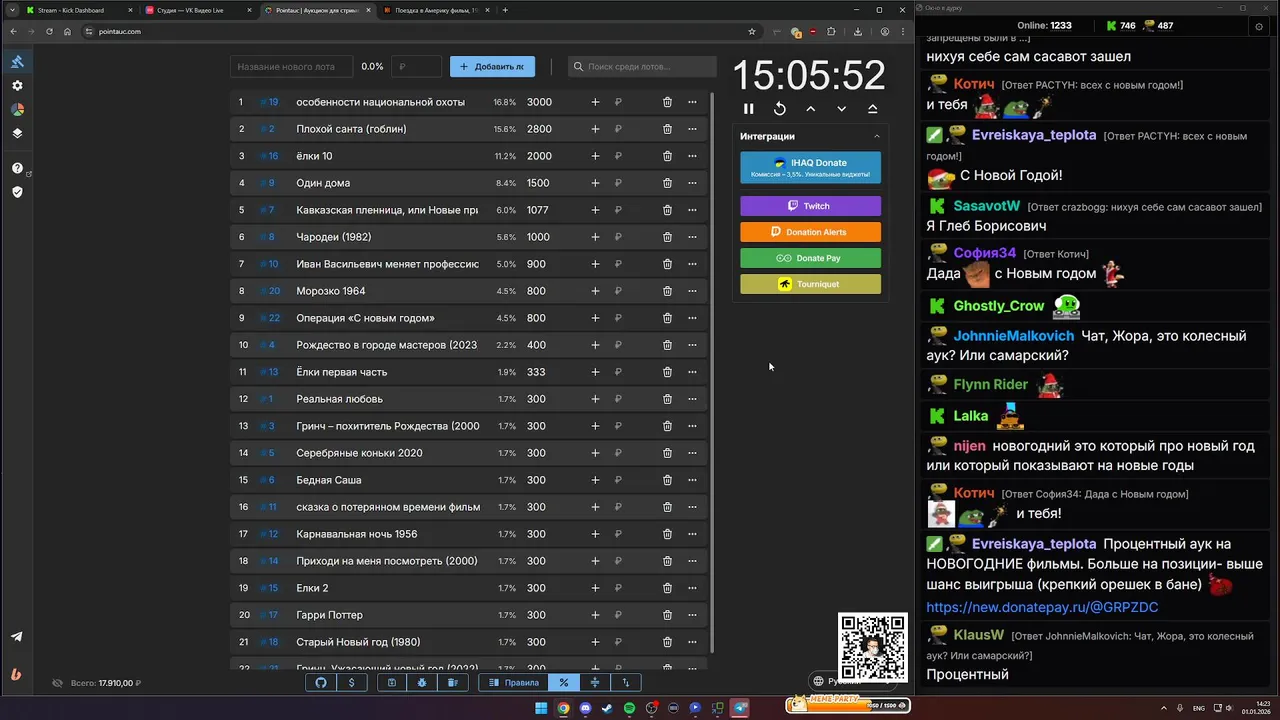
Task: Connect the Twitch integration
Action: tap(810, 206)
